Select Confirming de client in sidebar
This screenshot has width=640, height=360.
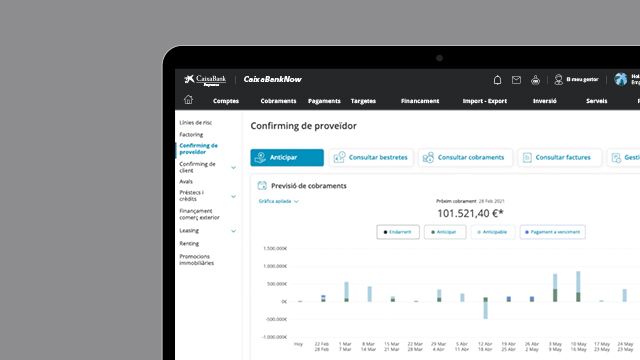pyautogui.click(x=197, y=167)
